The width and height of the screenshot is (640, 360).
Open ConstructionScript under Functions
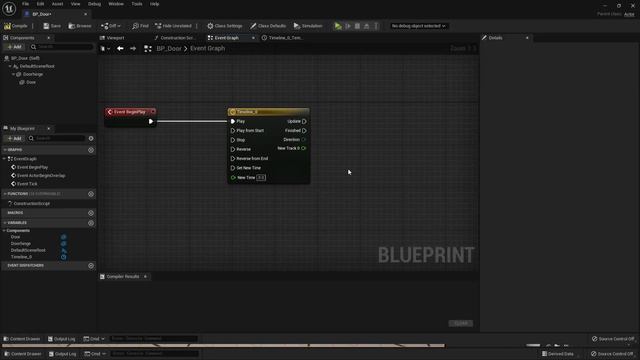coord(32,203)
